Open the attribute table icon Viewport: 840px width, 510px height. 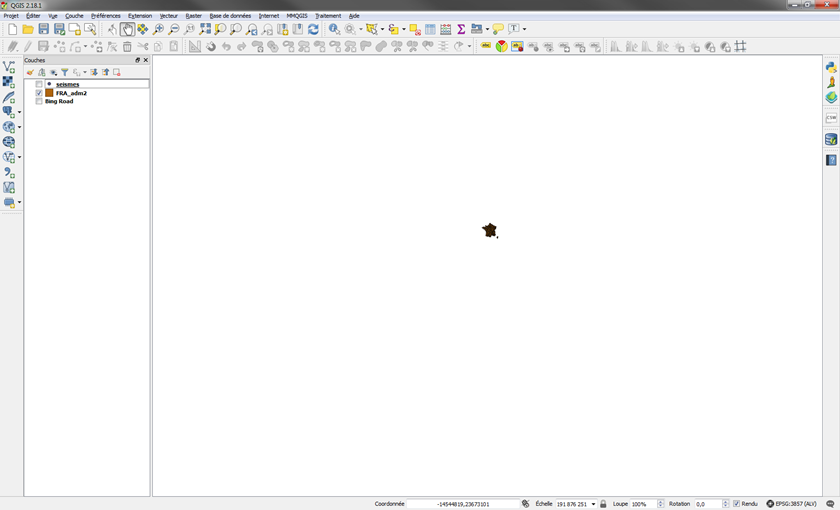(x=430, y=30)
